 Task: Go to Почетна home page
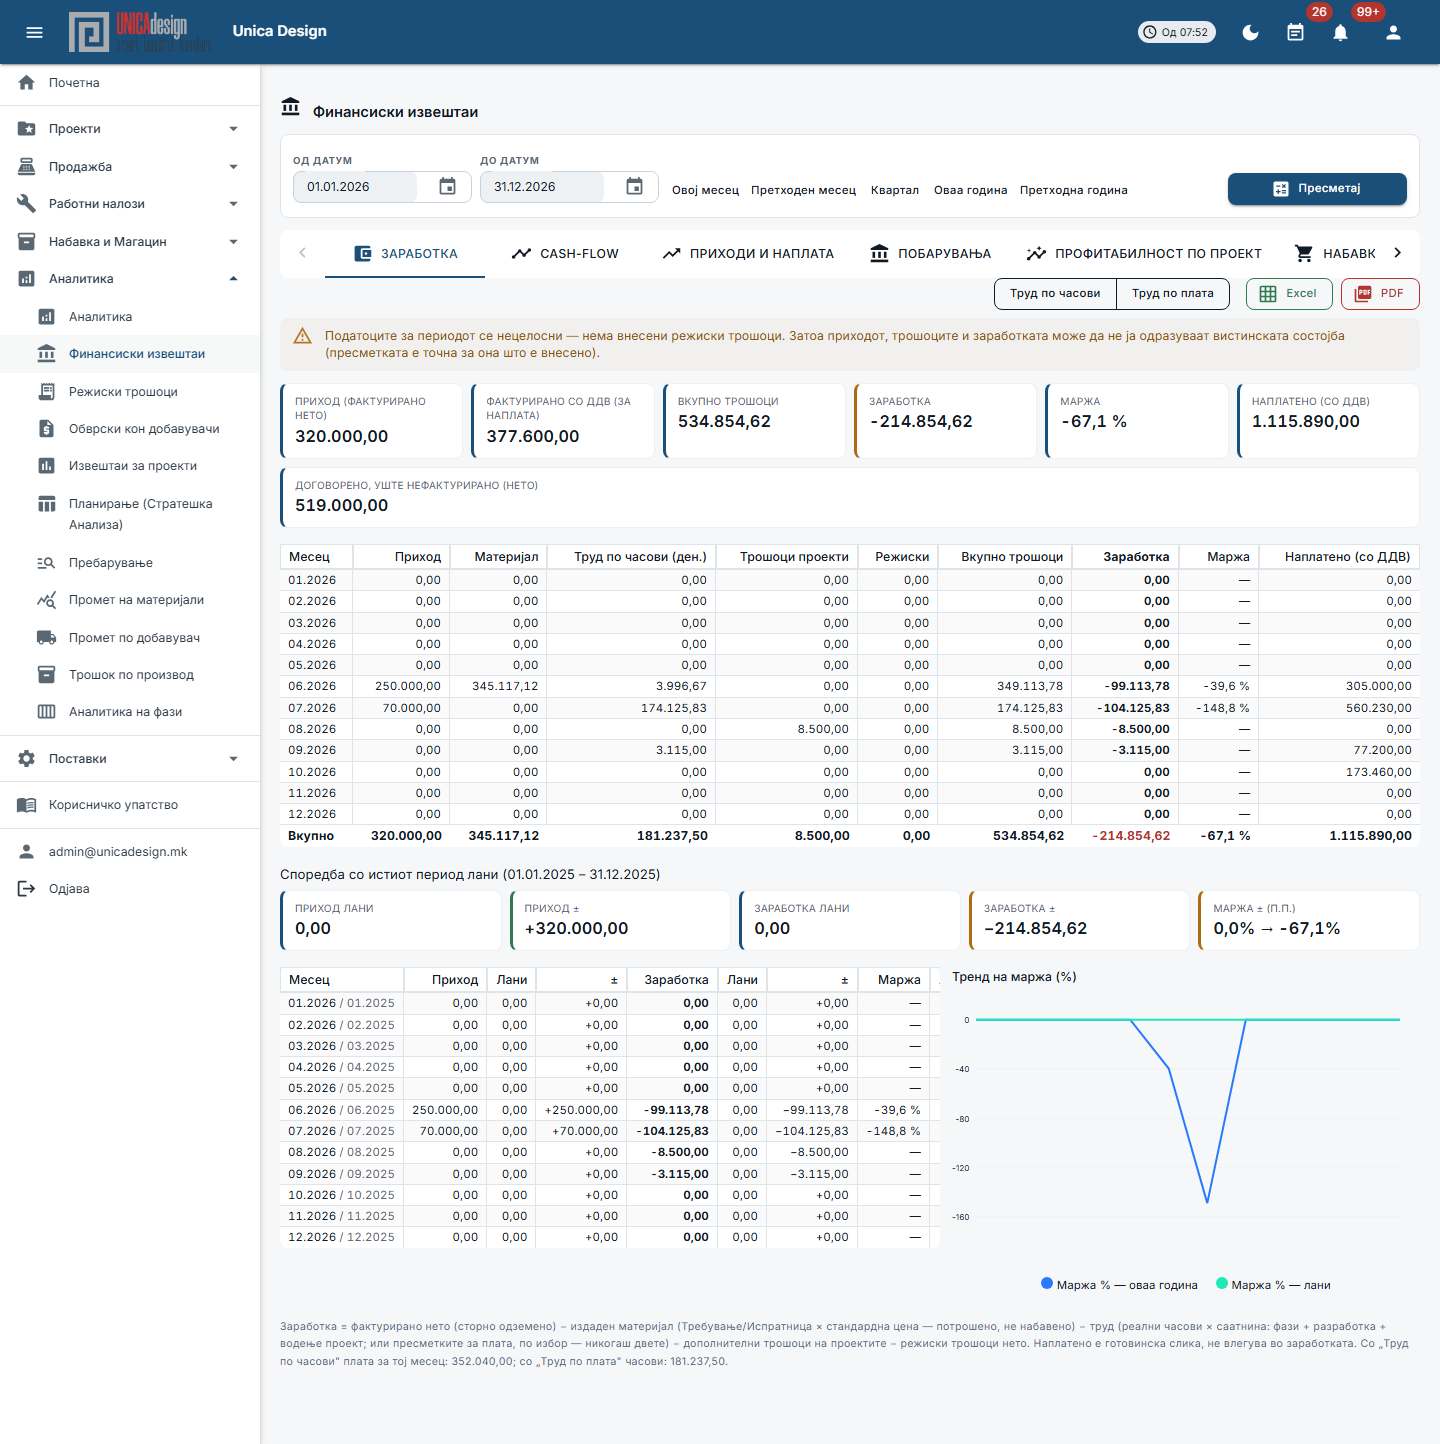tap(130, 83)
